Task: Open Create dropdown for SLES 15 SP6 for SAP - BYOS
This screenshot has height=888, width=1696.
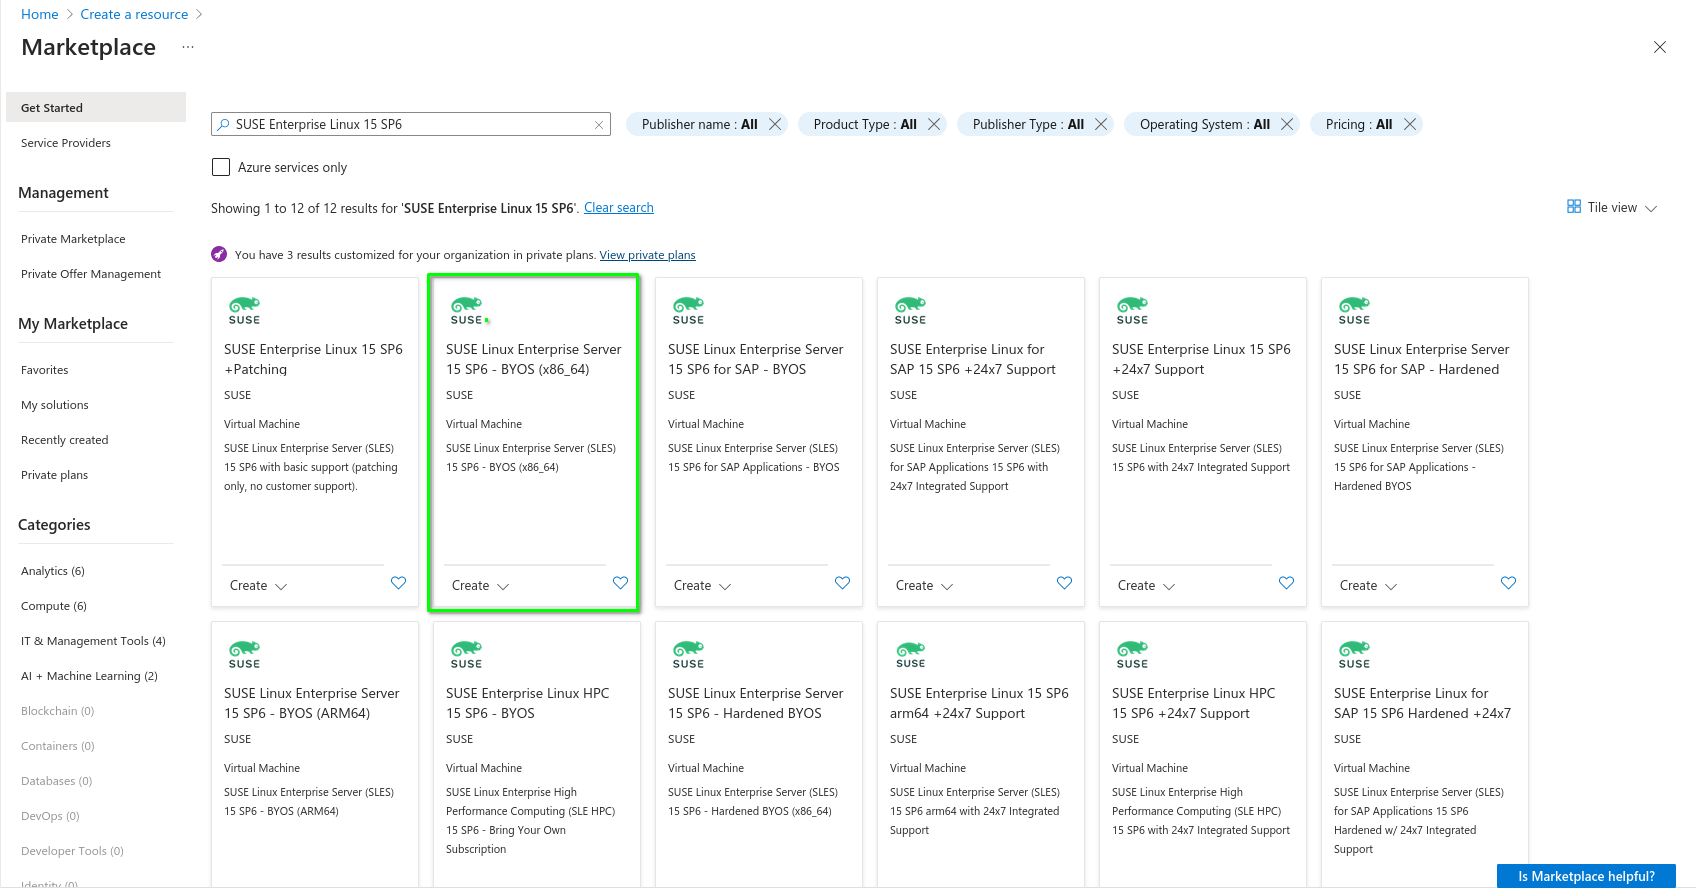Action: [x=702, y=586]
